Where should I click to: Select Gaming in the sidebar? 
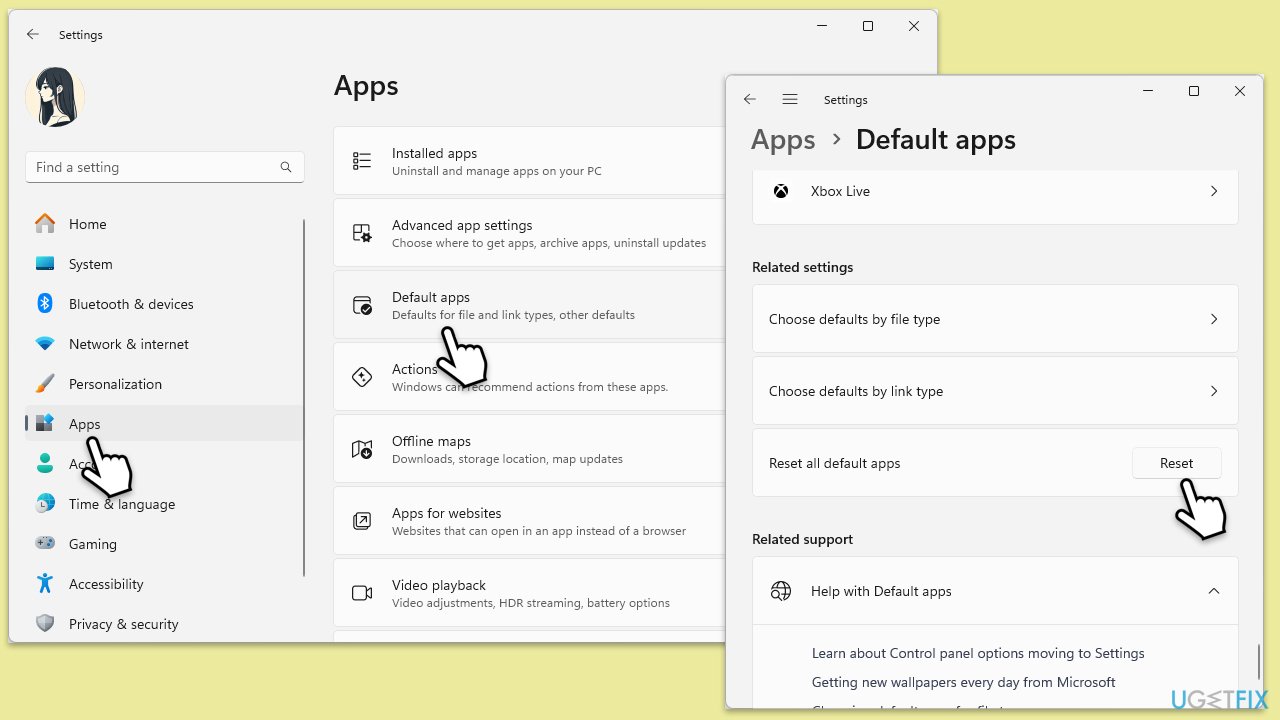[x=92, y=544]
